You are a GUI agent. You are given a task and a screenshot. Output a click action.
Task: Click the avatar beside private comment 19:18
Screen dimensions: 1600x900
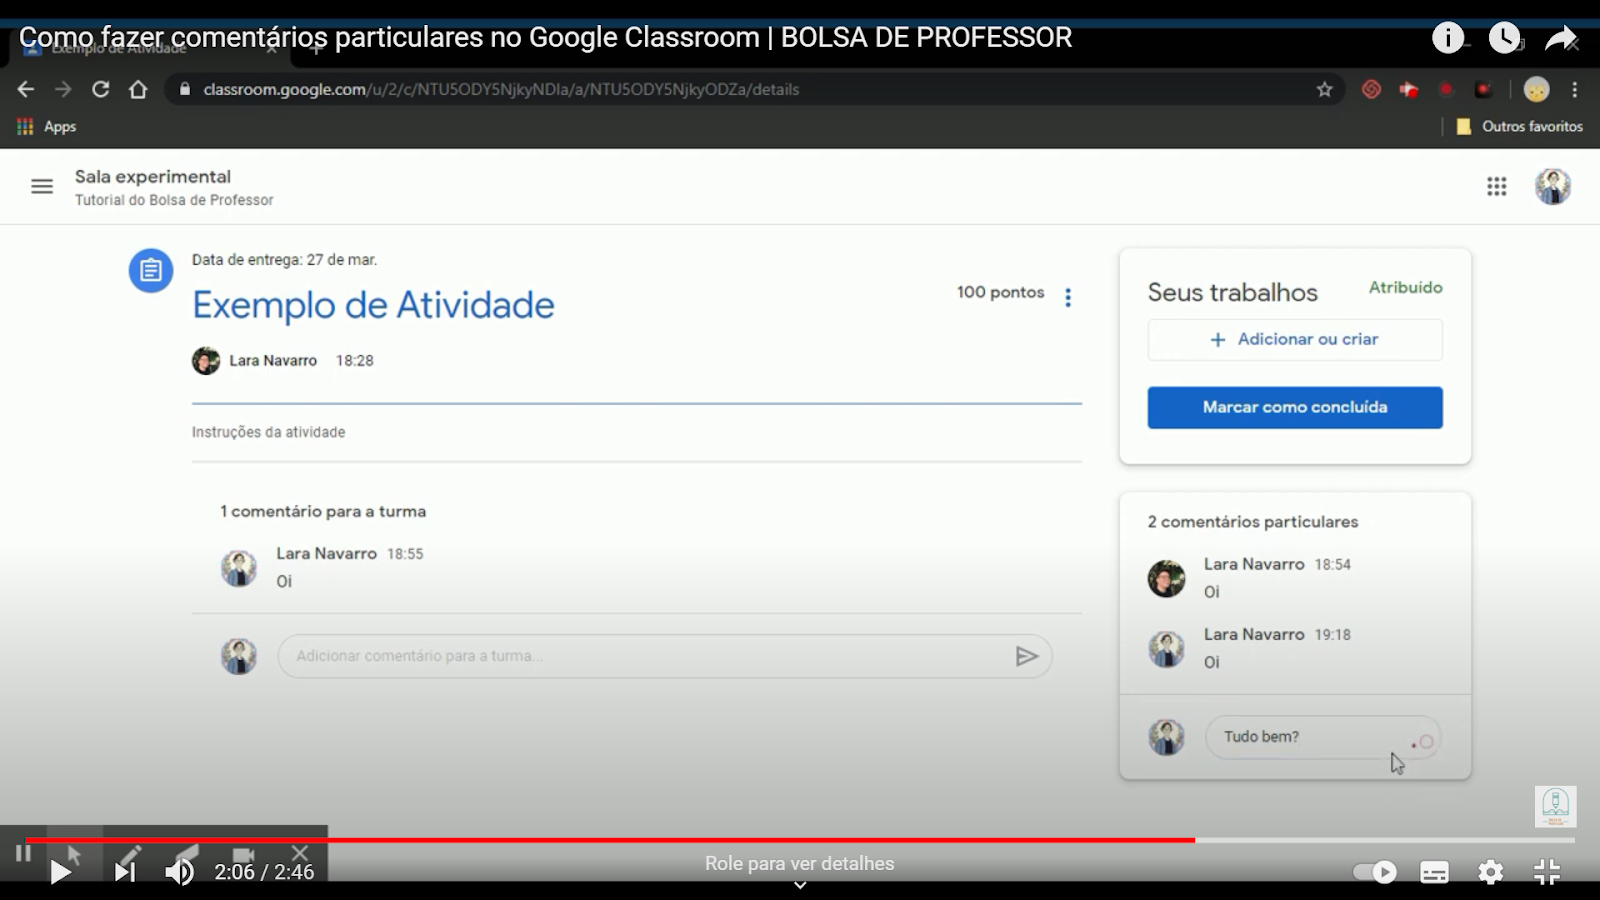[1166, 649]
